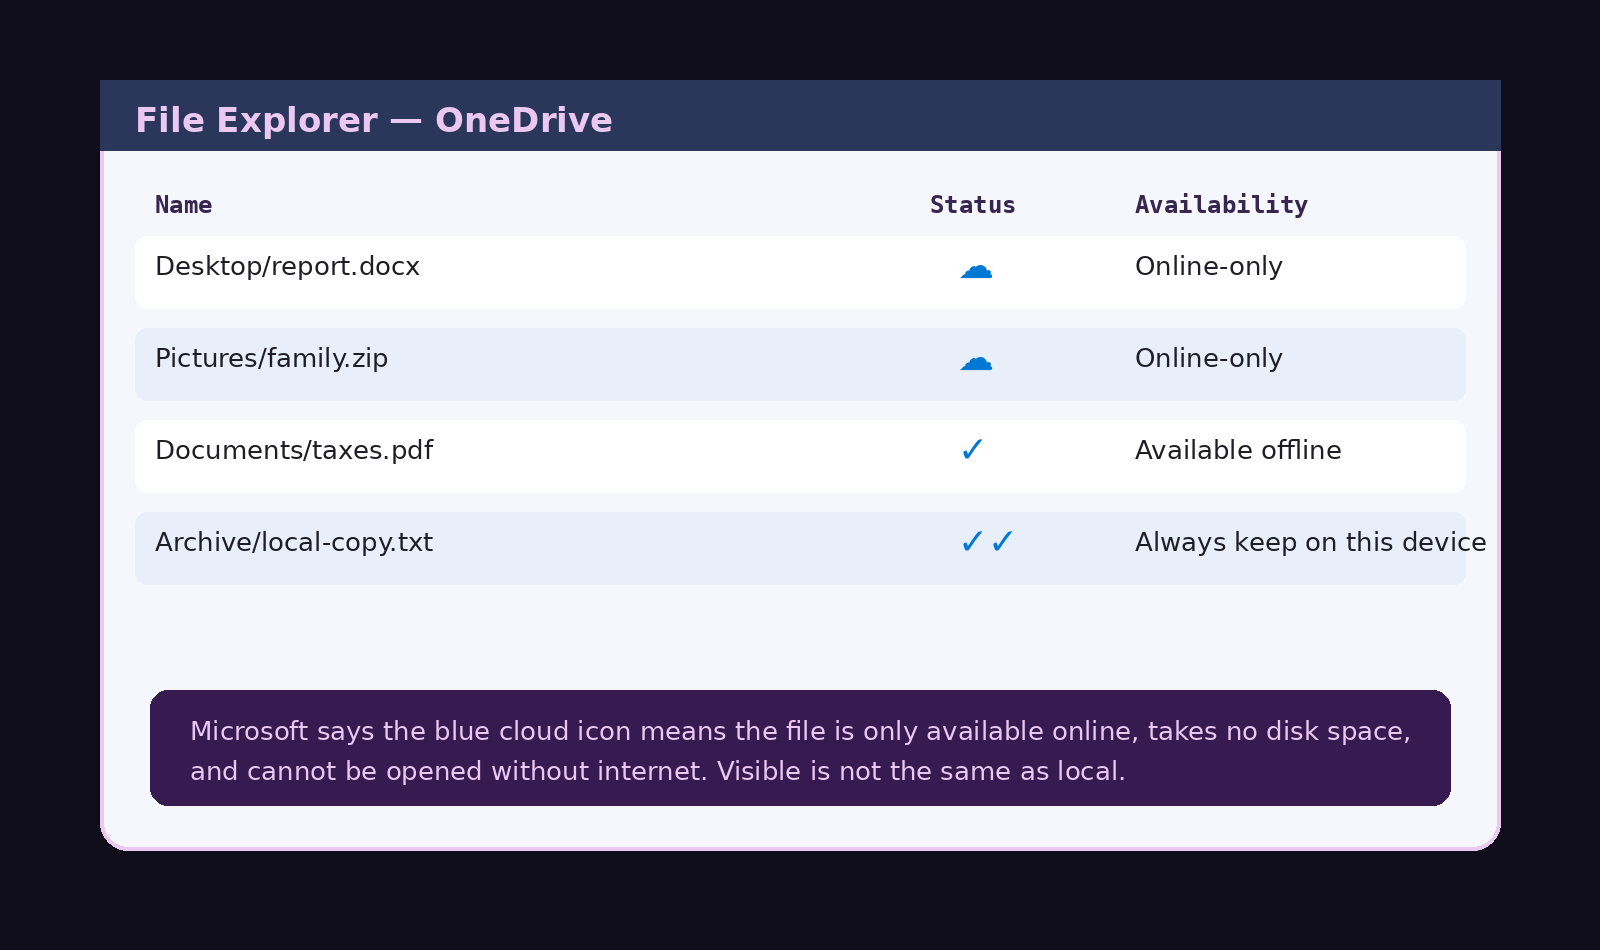This screenshot has width=1600, height=950.
Task: Sort by the Status column header
Action: click(x=972, y=204)
